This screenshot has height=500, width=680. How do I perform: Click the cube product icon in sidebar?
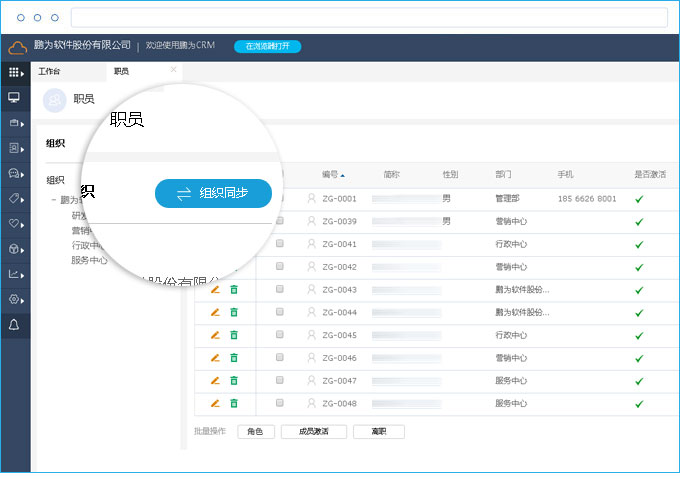pyautogui.click(x=14, y=248)
